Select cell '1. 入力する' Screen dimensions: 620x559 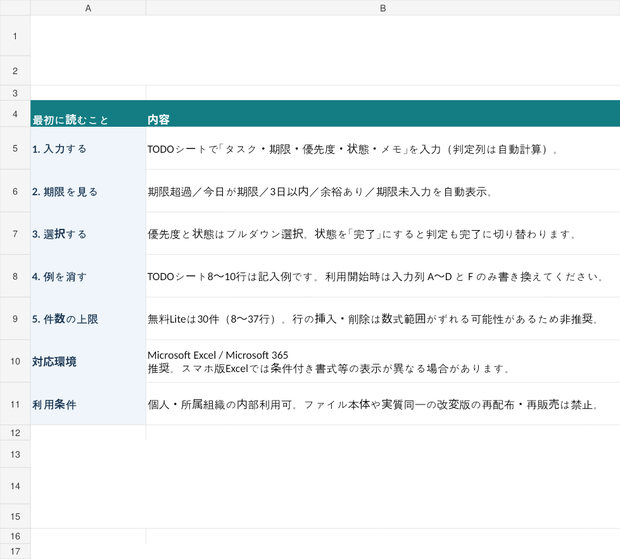(88, 148)
